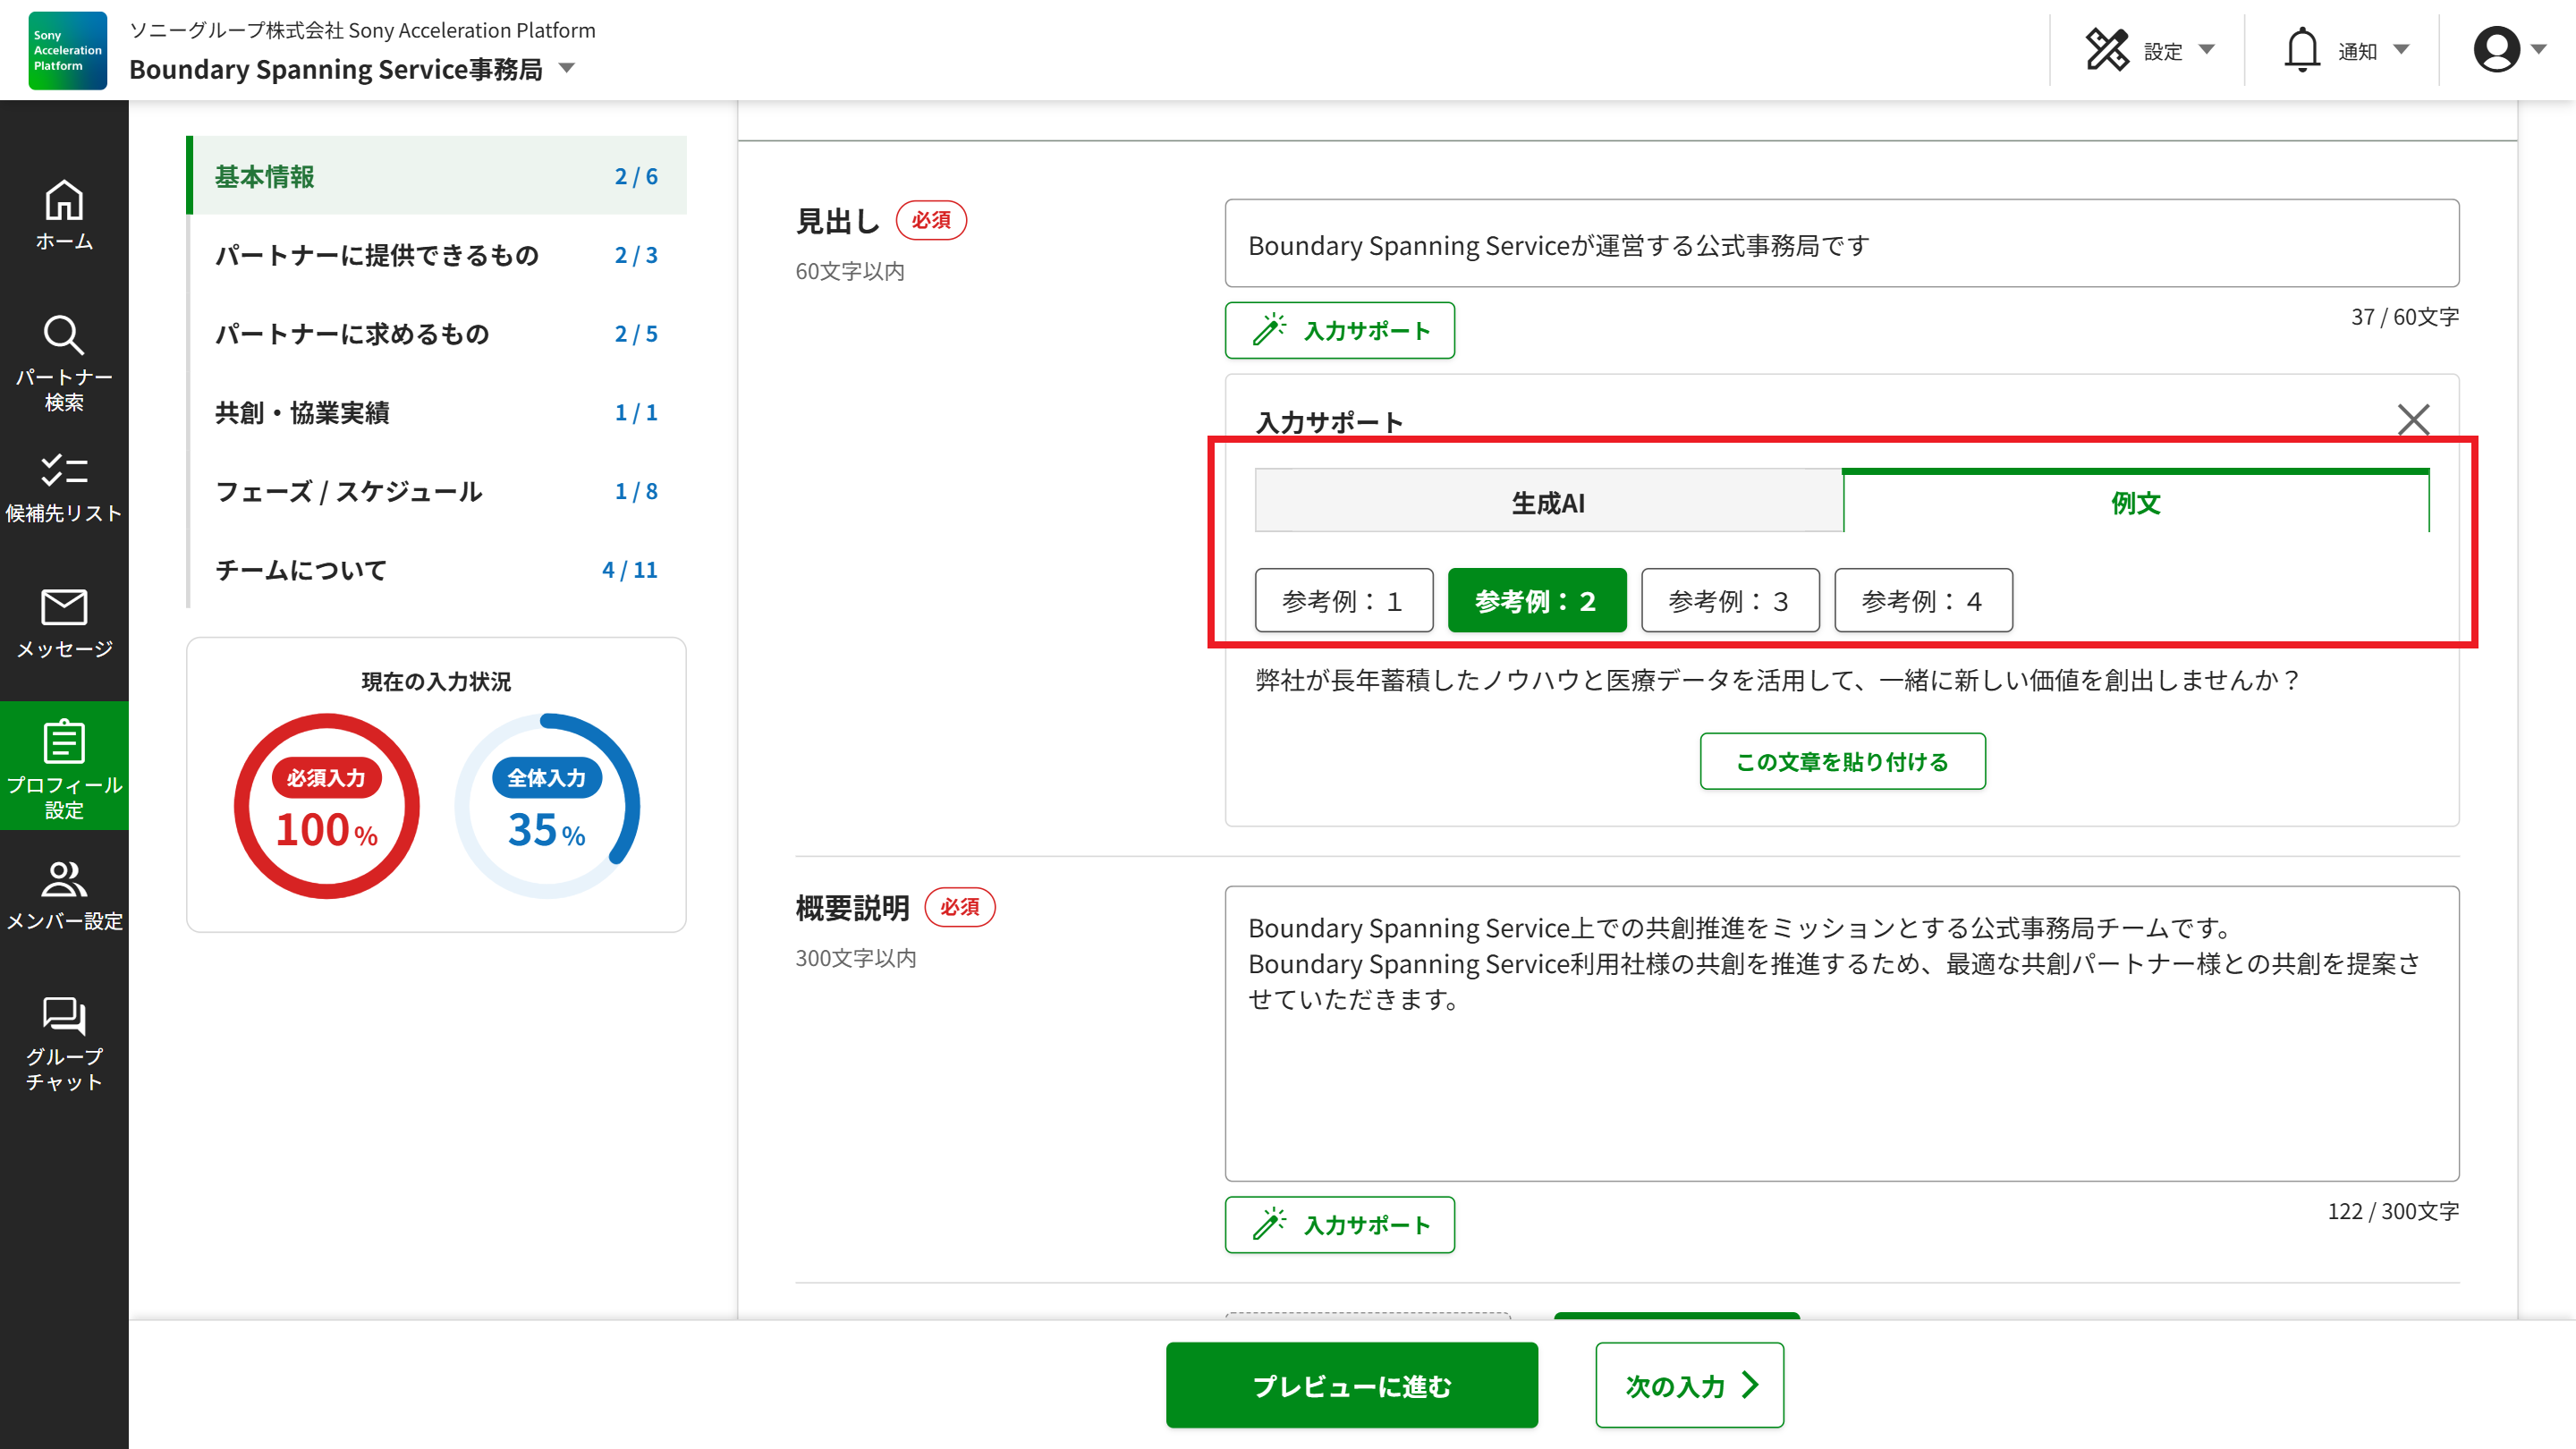Select 参考例：4 example option
The width and height of the screenshot is (2576, 1449).
[1922, 601]
